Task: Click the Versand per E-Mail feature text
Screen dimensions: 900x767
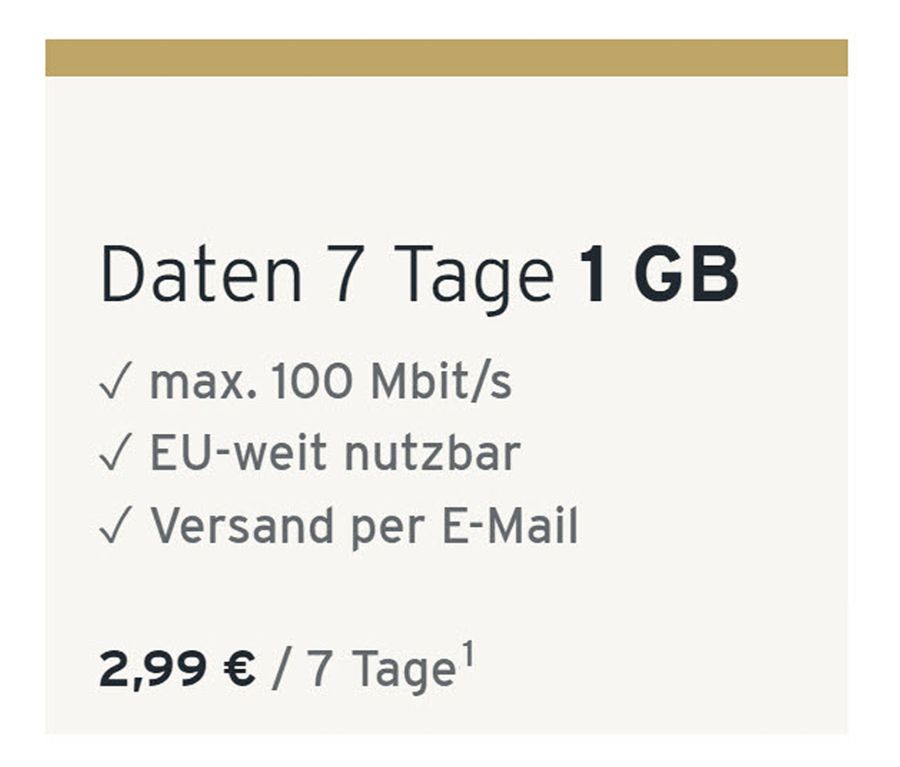Action: [x=364, y=526]
